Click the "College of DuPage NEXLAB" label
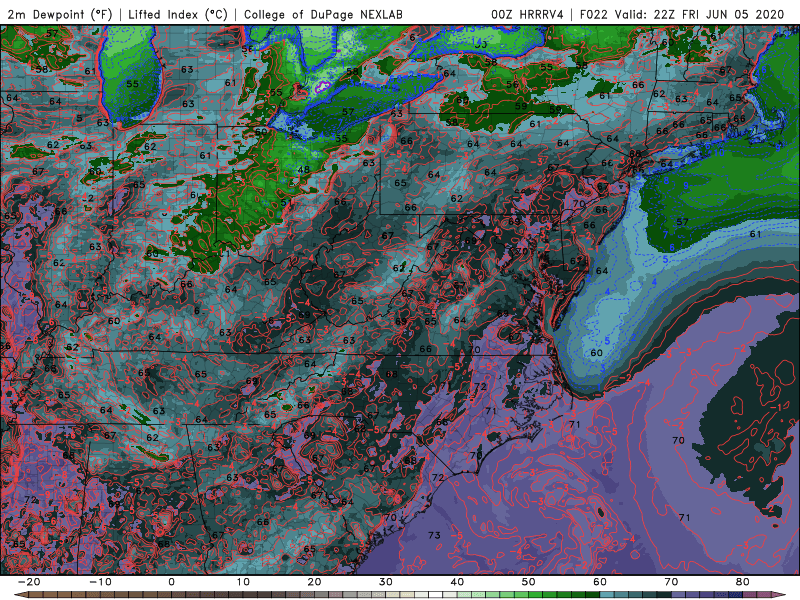Viewport: 800px width, 600px height. 323,14
